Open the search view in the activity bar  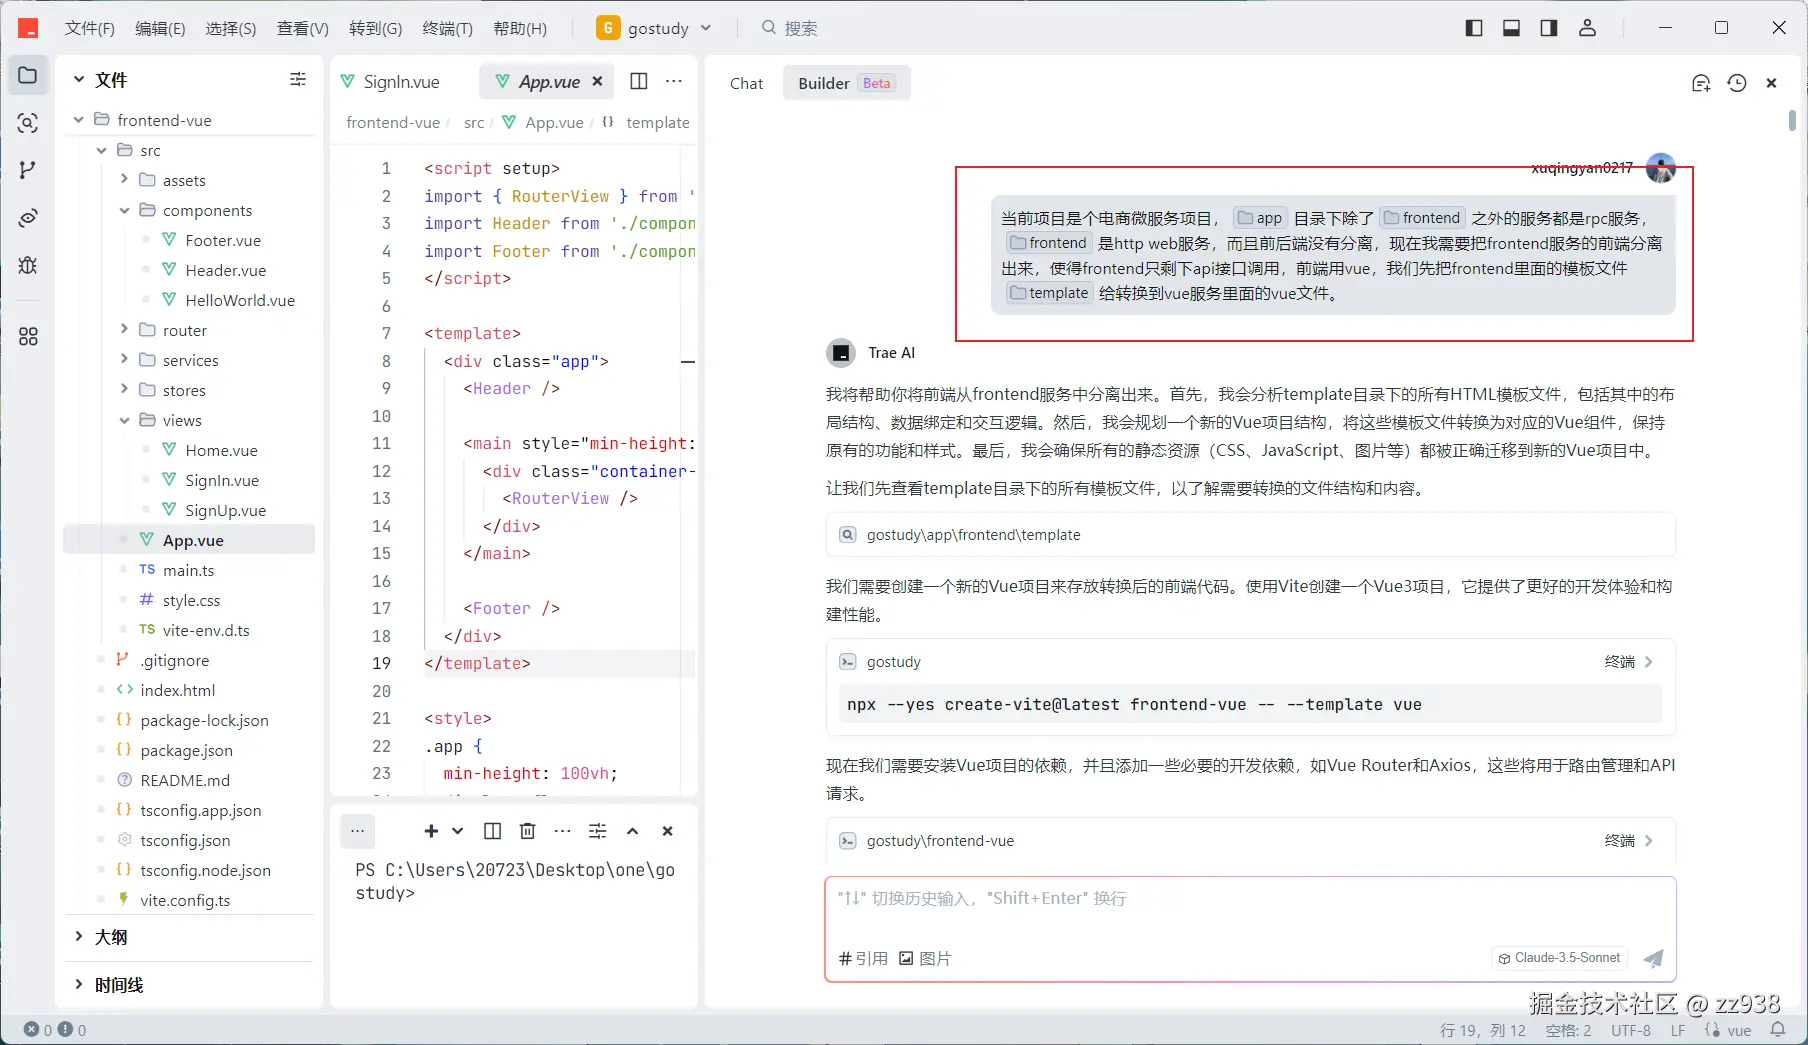point(28,123)
